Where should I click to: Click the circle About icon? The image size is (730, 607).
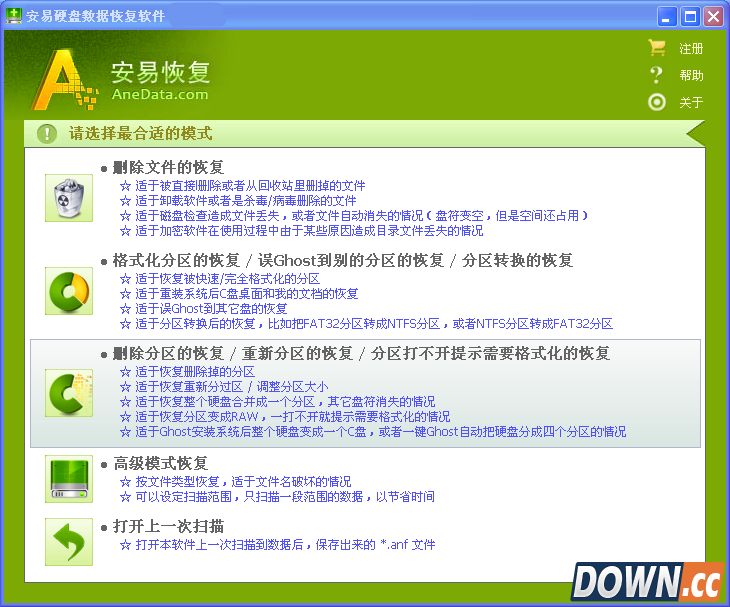pos(657,102)
